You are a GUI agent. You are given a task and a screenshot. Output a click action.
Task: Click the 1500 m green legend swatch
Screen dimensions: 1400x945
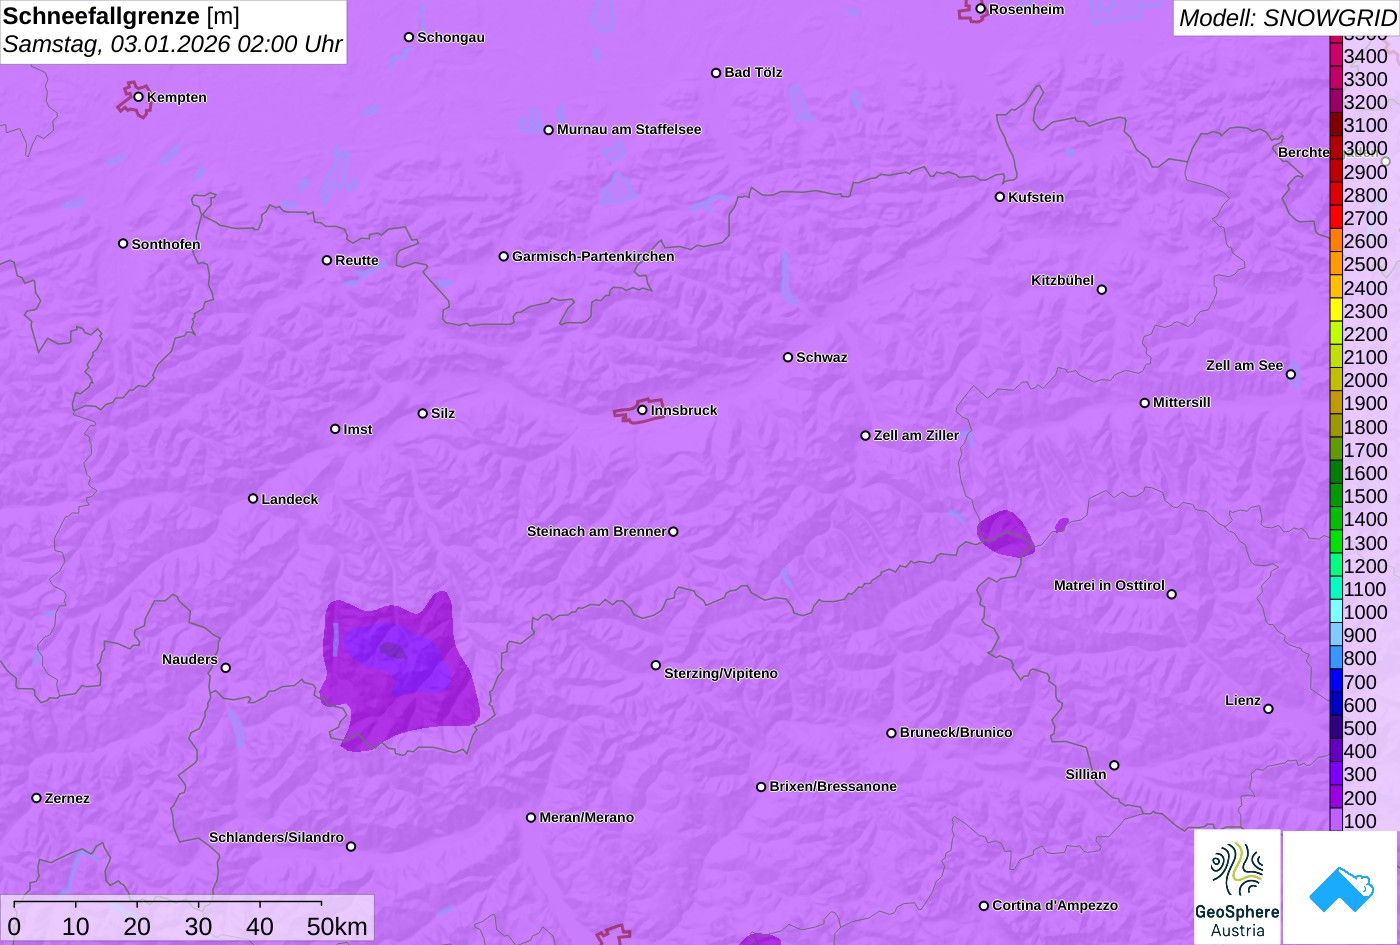(x=1336, y=496)
